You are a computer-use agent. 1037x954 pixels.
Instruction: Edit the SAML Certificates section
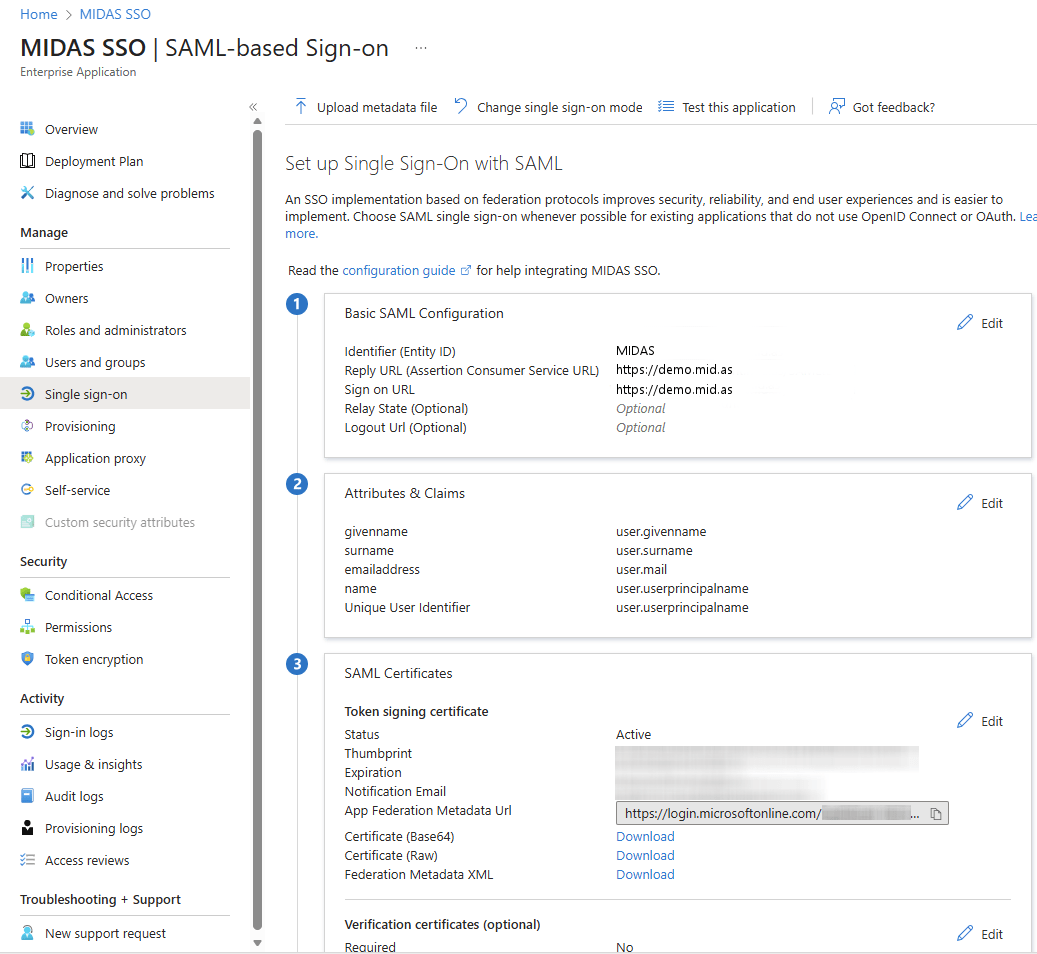980,720
